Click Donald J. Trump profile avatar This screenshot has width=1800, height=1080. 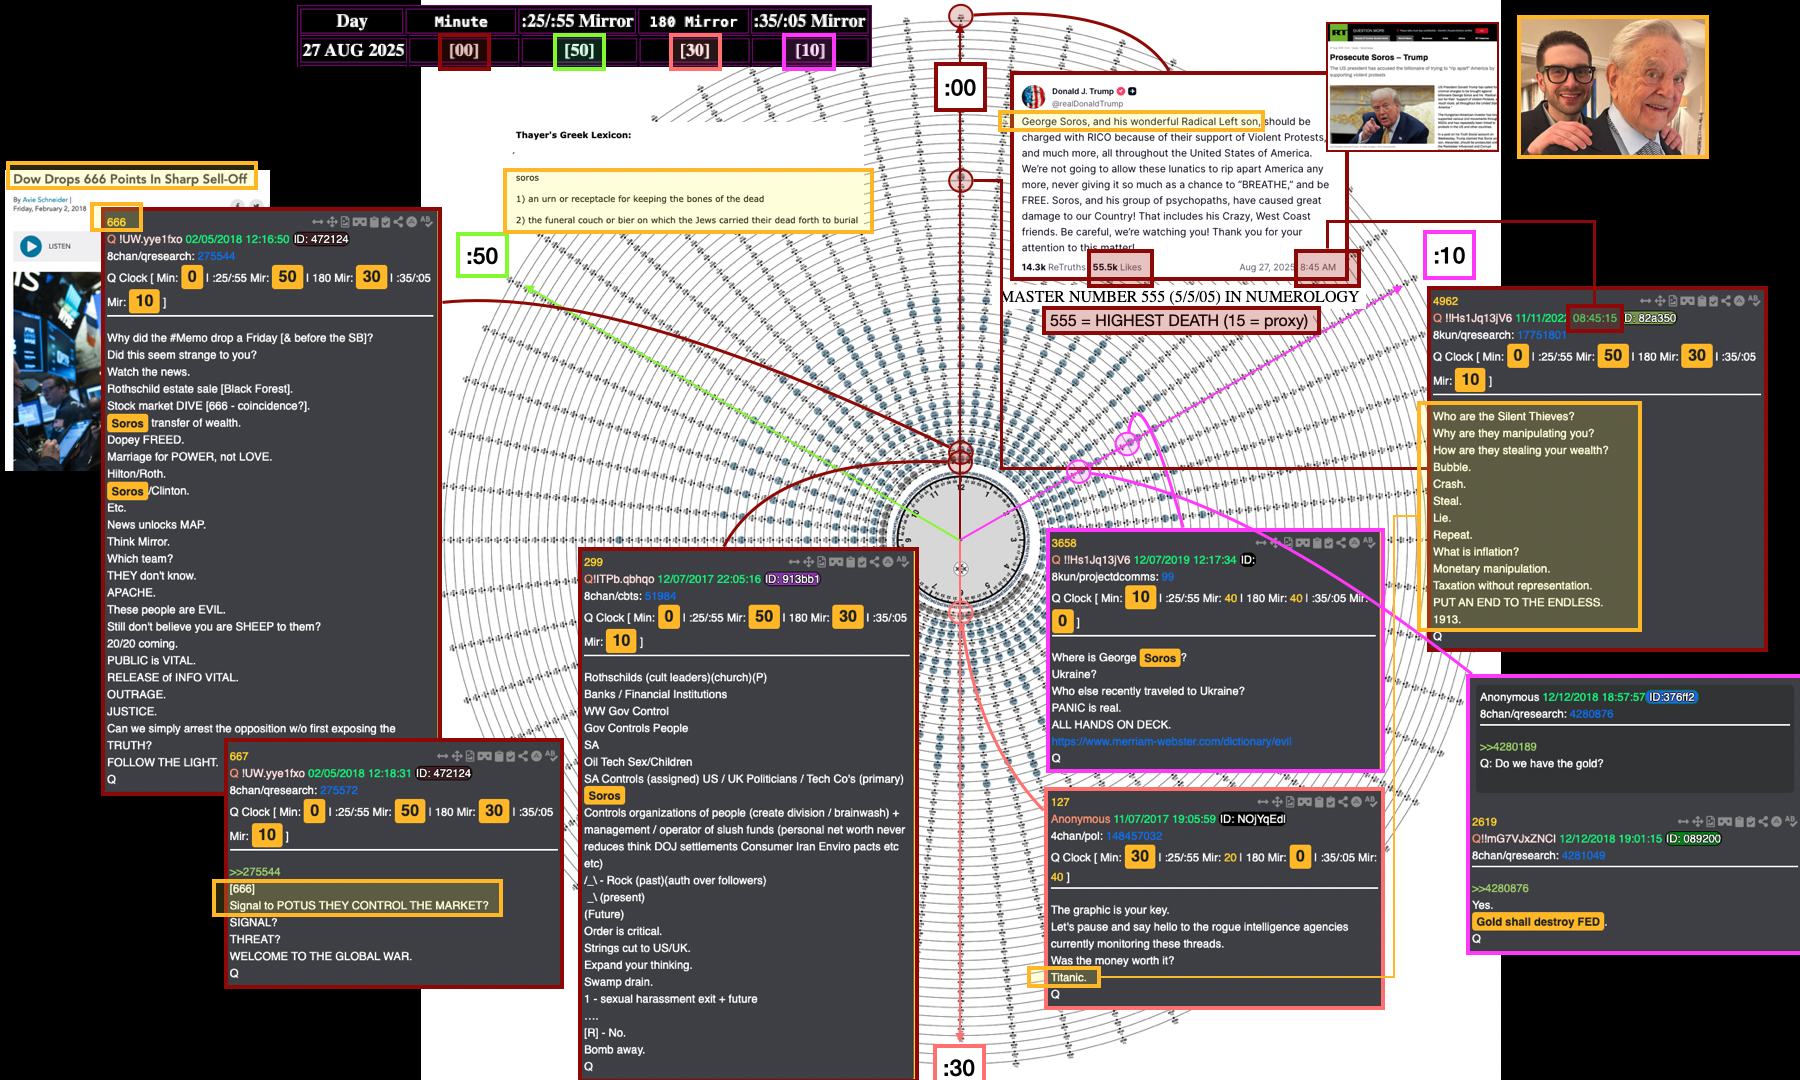point(1033,97)
